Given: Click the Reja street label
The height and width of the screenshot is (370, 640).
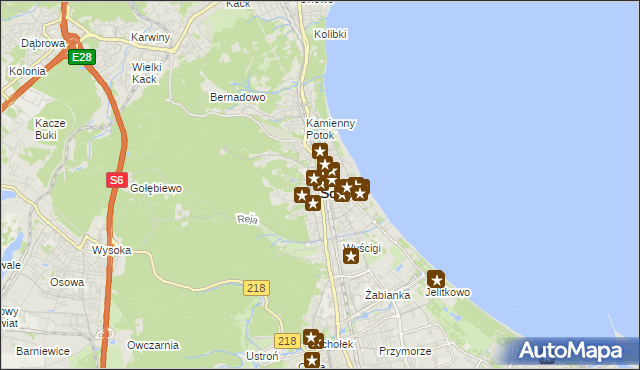Looking at the screenshot, I should pyautogui.click(x=247, y=219).
